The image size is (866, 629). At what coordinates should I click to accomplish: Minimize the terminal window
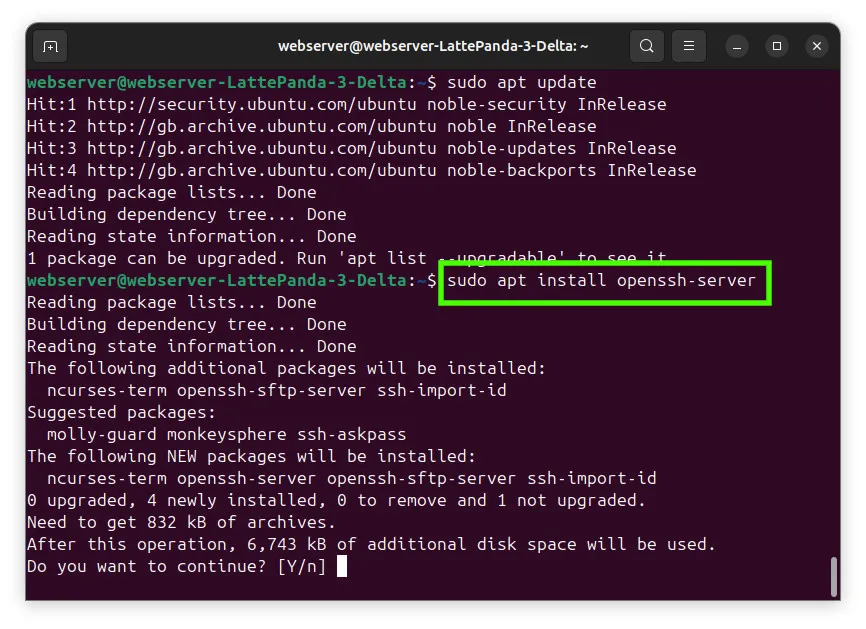coord(737,46)
